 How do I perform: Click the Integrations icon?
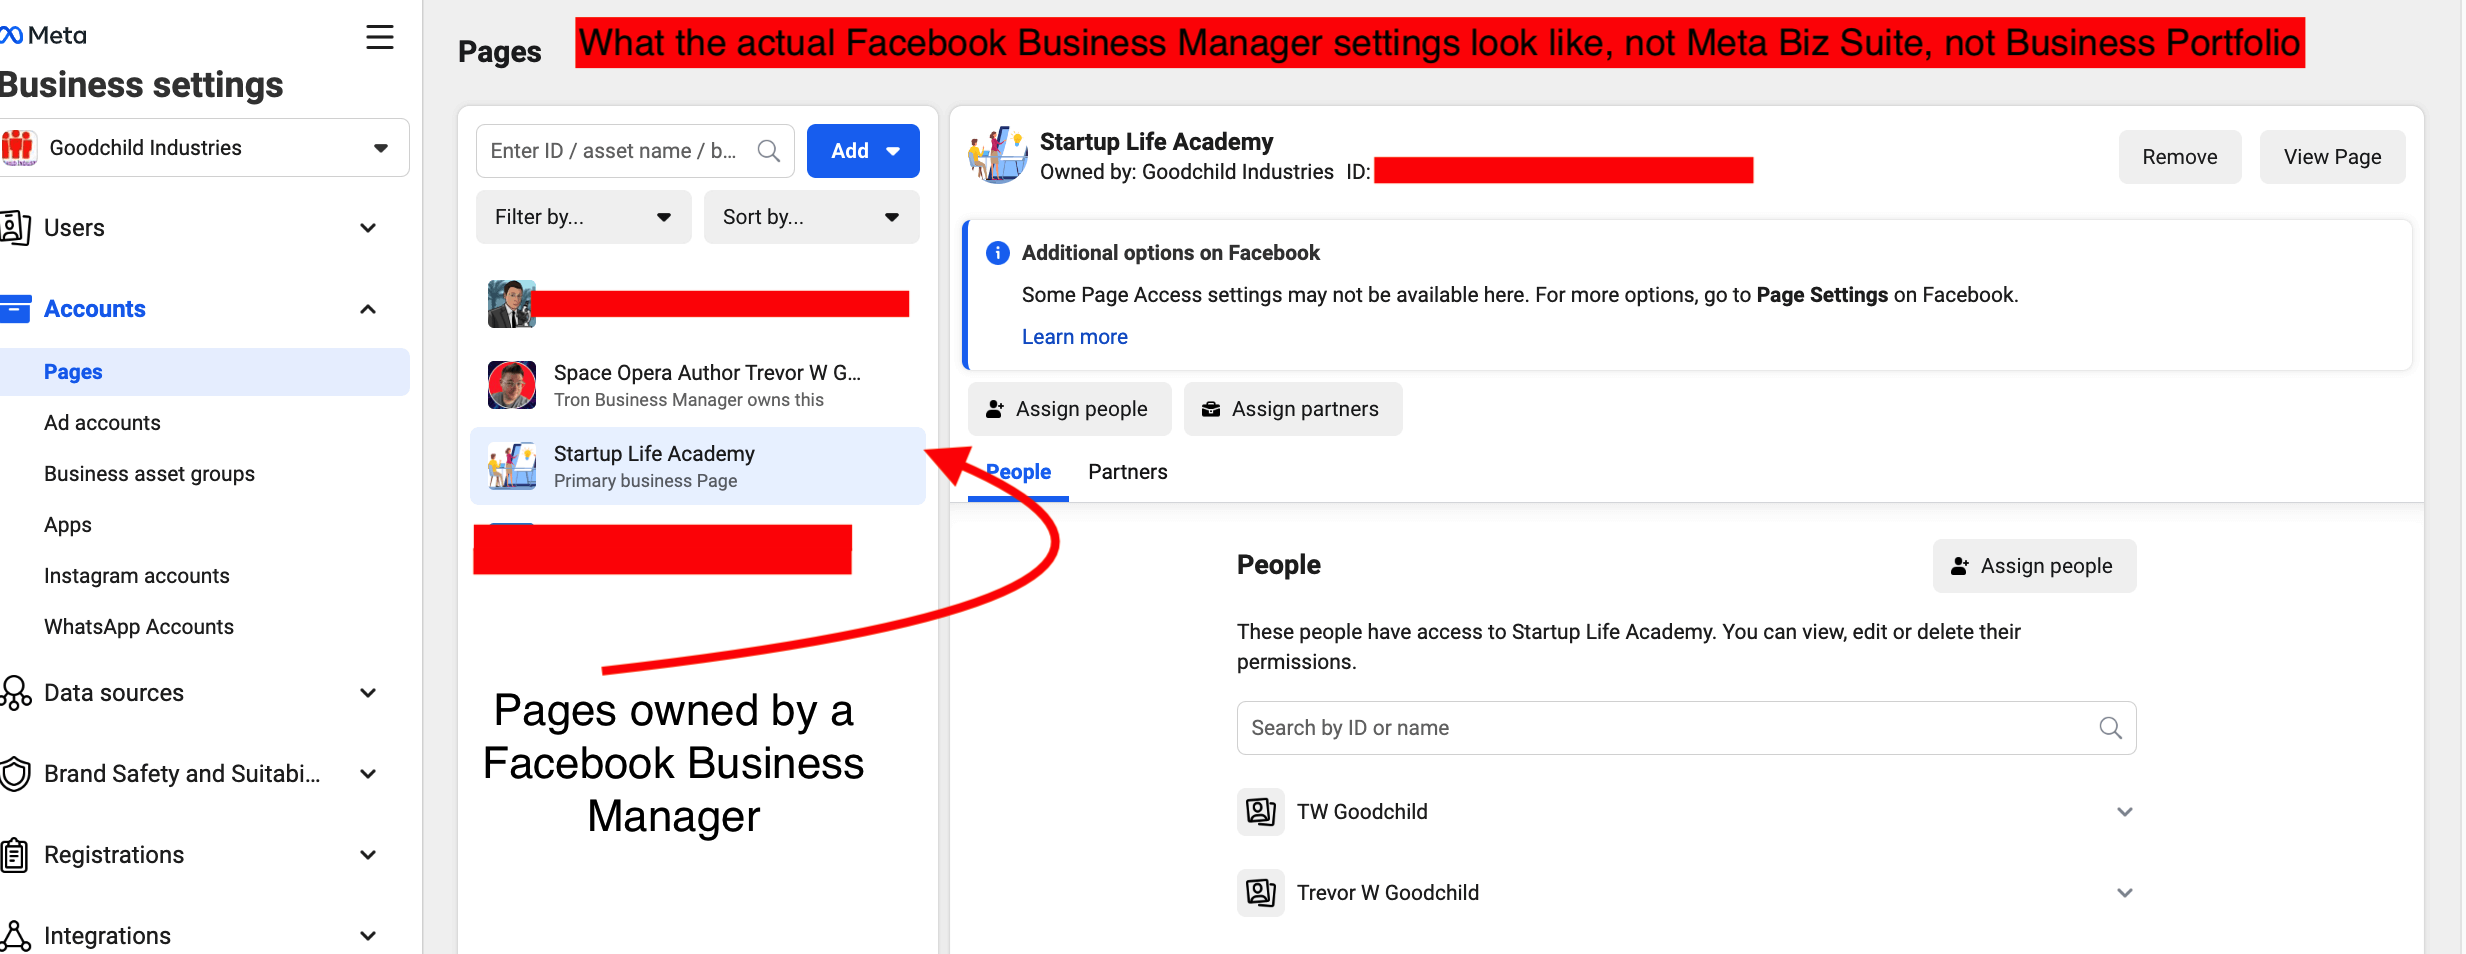tap(15, 936)
